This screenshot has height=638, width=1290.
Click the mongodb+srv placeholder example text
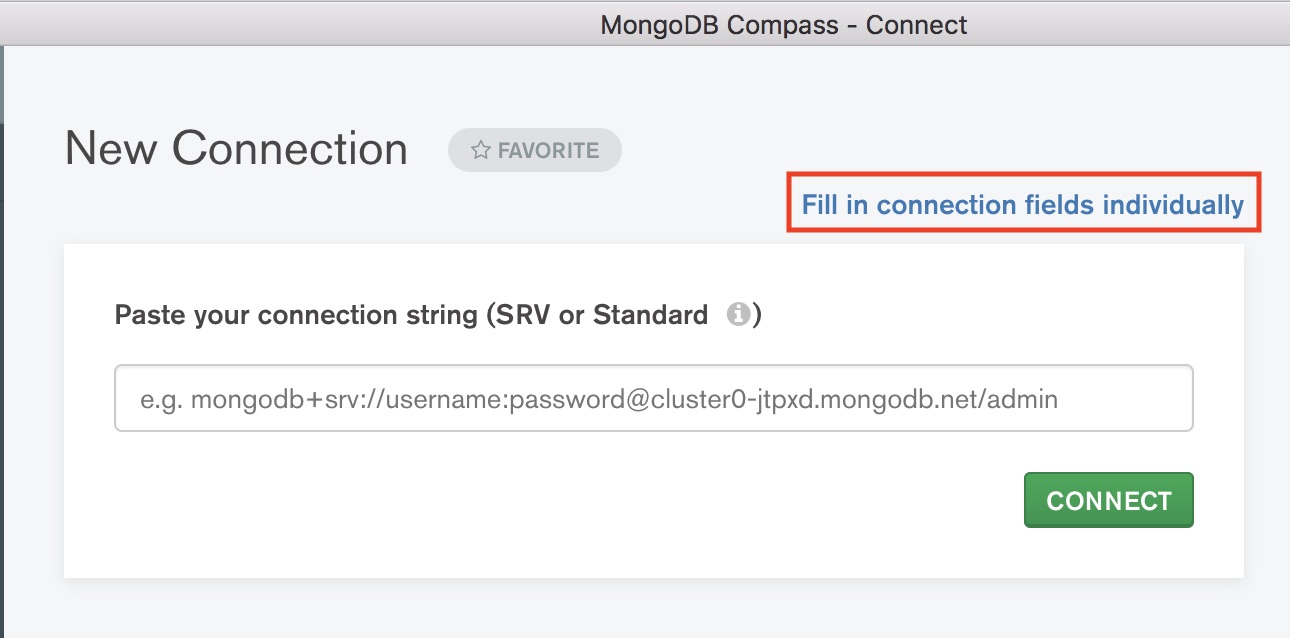[x=598, y=400]
